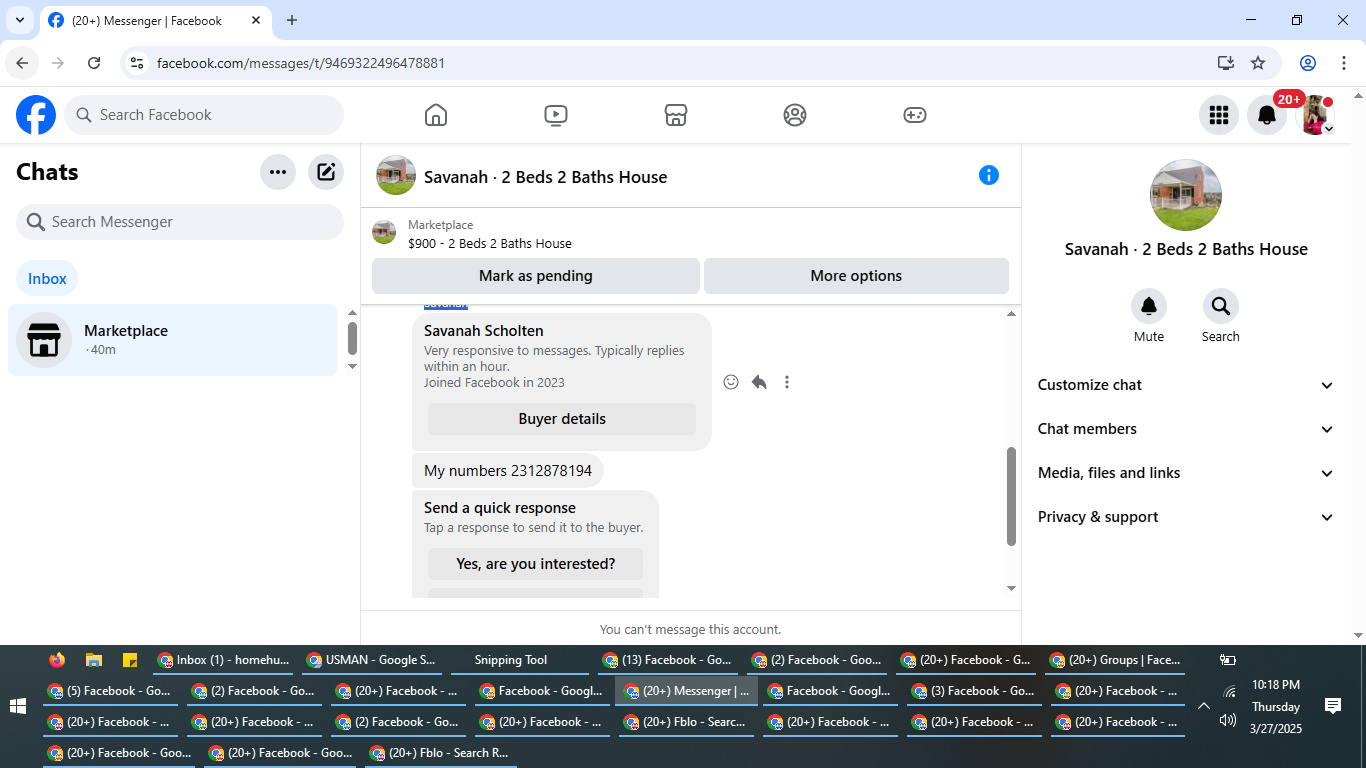Expand the Chat members section

tap(1186, 429)
